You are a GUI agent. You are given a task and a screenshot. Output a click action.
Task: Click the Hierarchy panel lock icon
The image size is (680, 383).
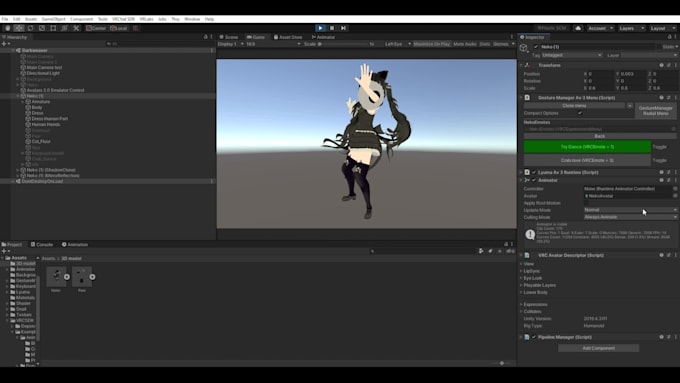pos(206,37)
